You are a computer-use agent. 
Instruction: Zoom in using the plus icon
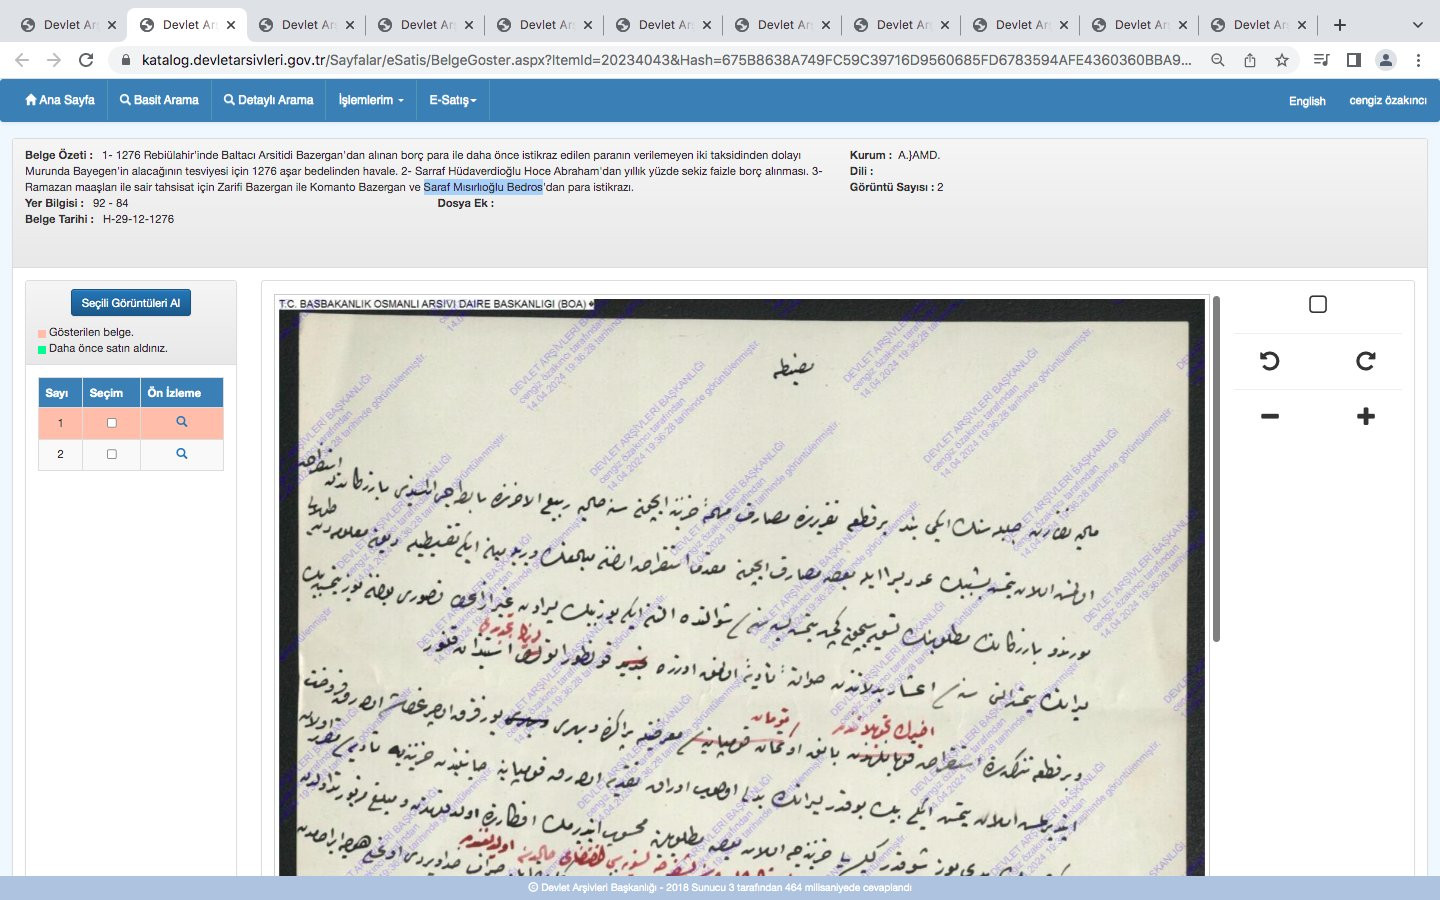[1365, 416]
